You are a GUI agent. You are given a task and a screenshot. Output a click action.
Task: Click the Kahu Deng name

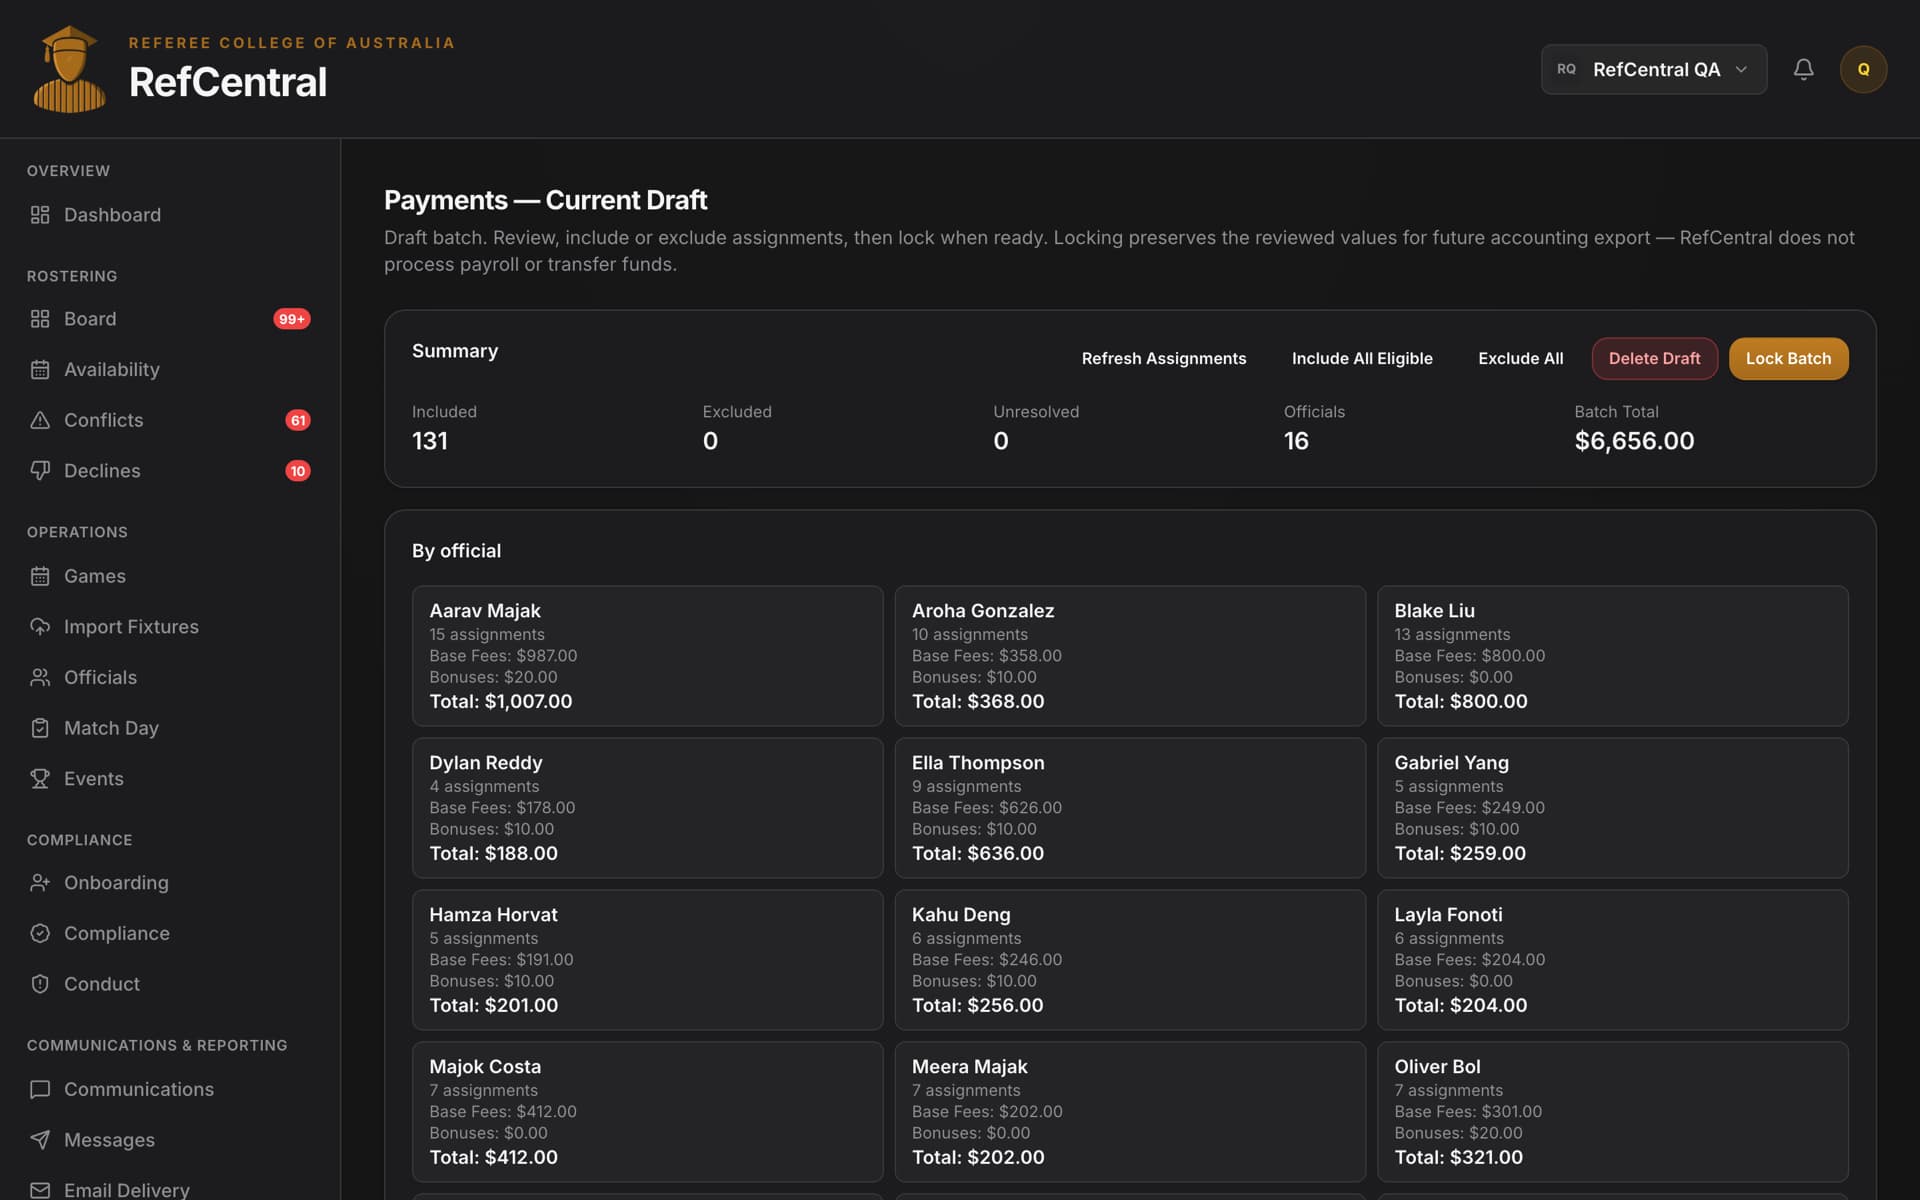[961, 915]
